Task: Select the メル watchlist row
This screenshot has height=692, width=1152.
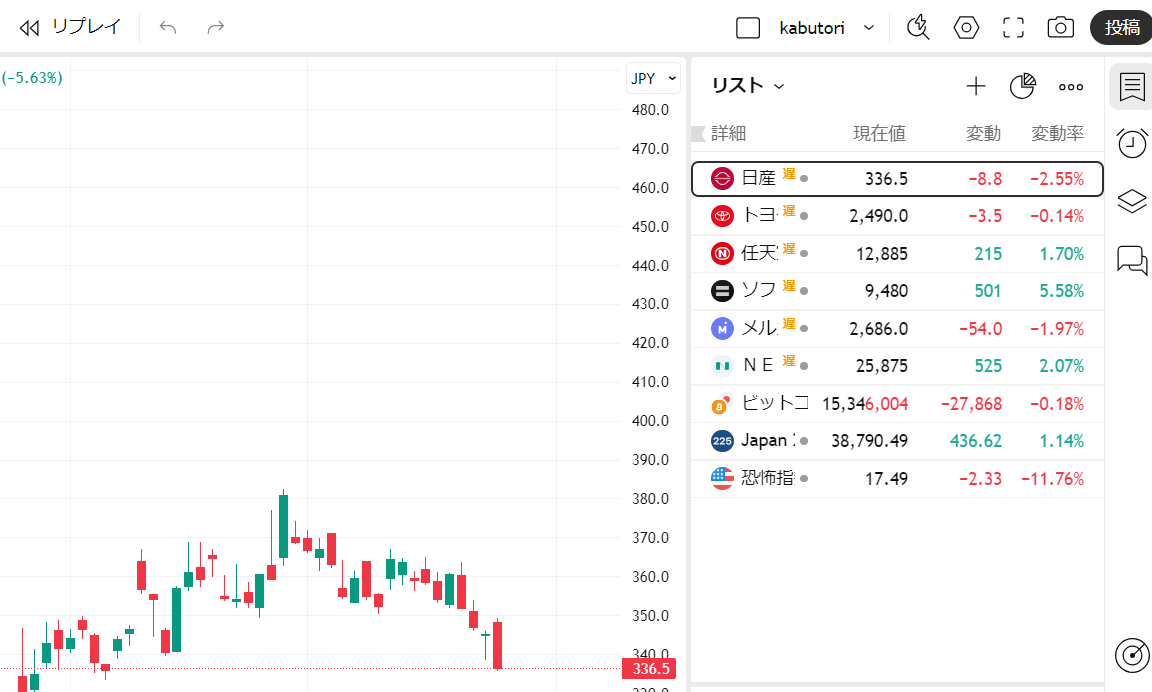Action: tap(897, 328)
